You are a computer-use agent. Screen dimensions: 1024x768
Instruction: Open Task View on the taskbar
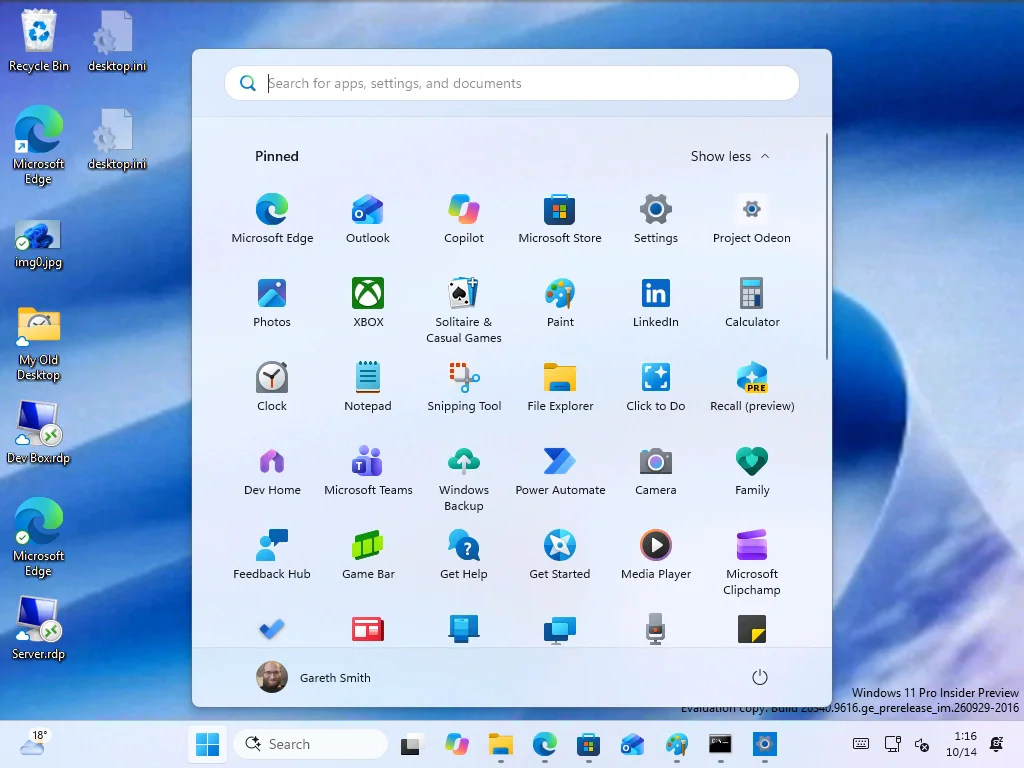coord(411,744)
